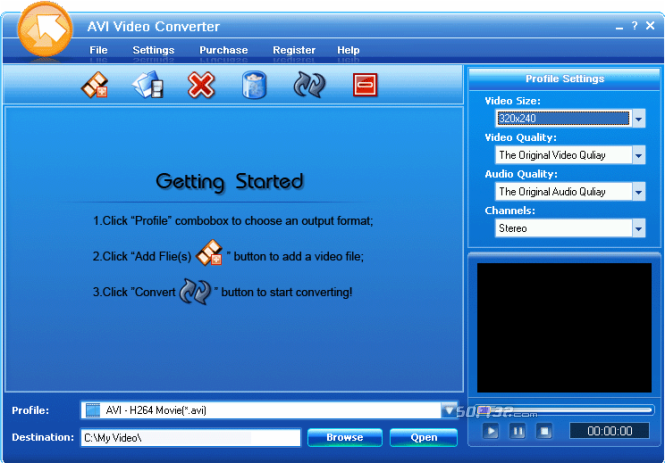665x463 pixels.
Task: Click the Getting Started heading
Action: click(x=229, y=181)
